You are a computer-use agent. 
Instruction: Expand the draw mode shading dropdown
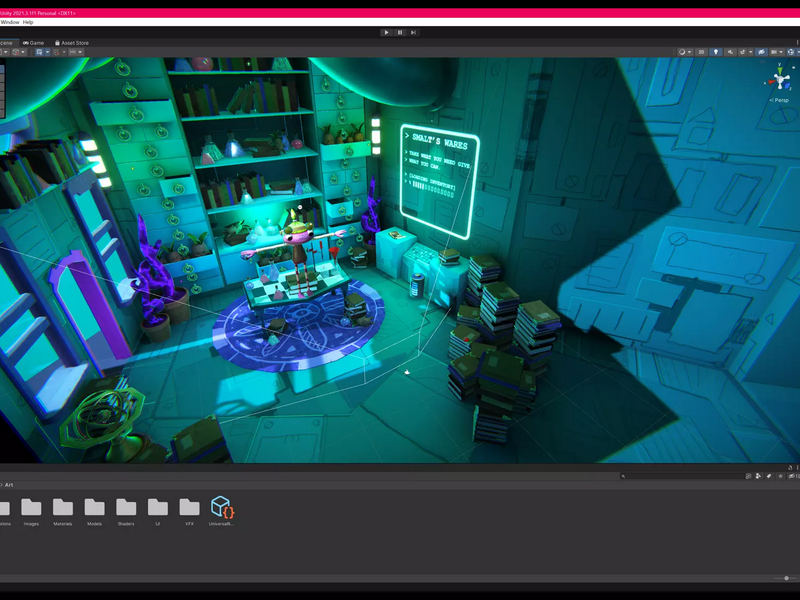(x=689, y=52)
